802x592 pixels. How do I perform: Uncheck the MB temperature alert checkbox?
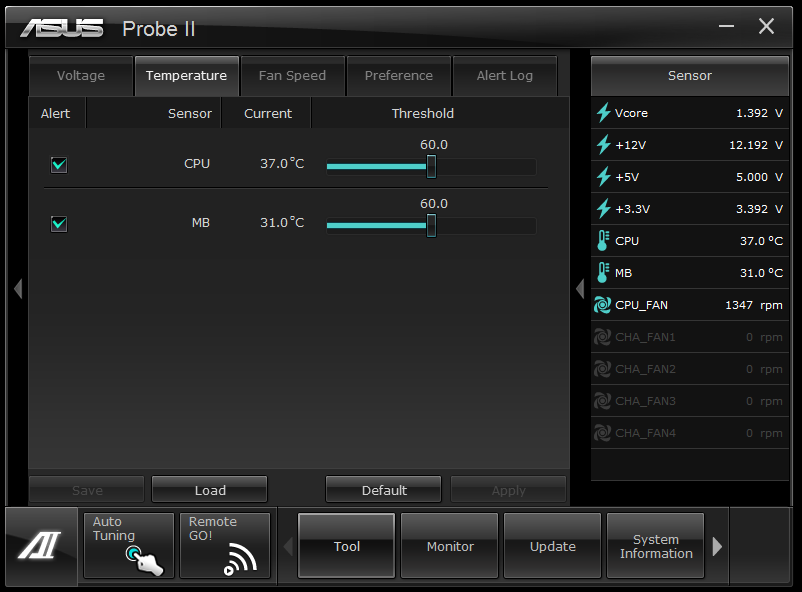tap(59, 223)
